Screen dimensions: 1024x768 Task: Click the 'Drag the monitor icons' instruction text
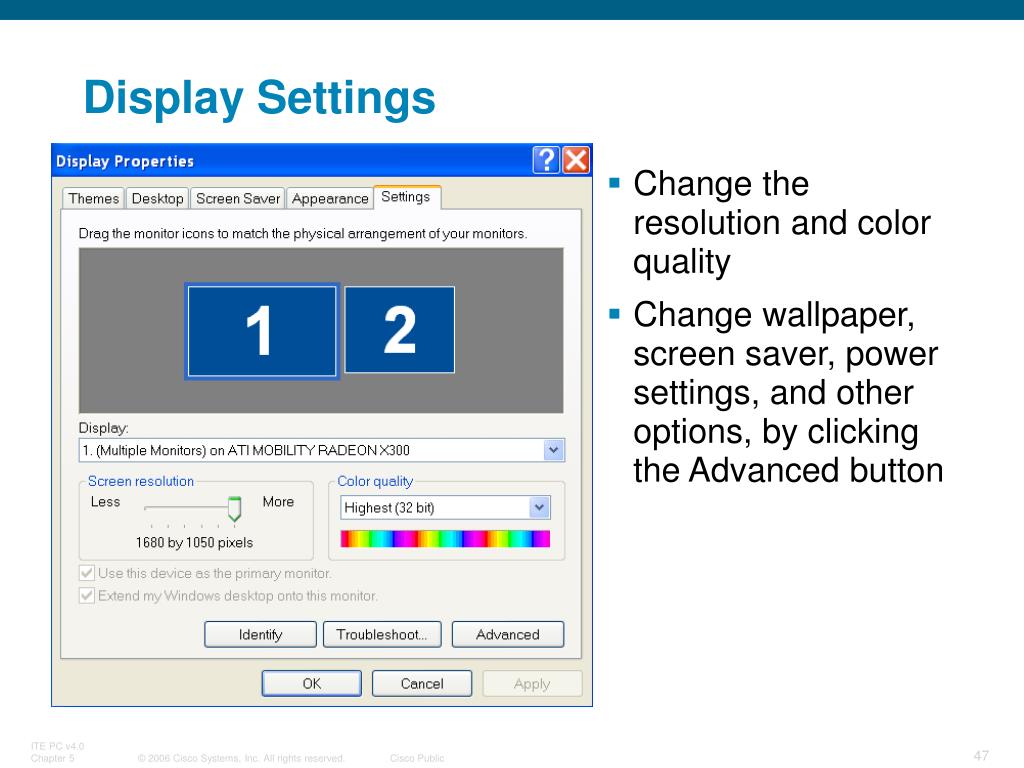tap(302, 234)
